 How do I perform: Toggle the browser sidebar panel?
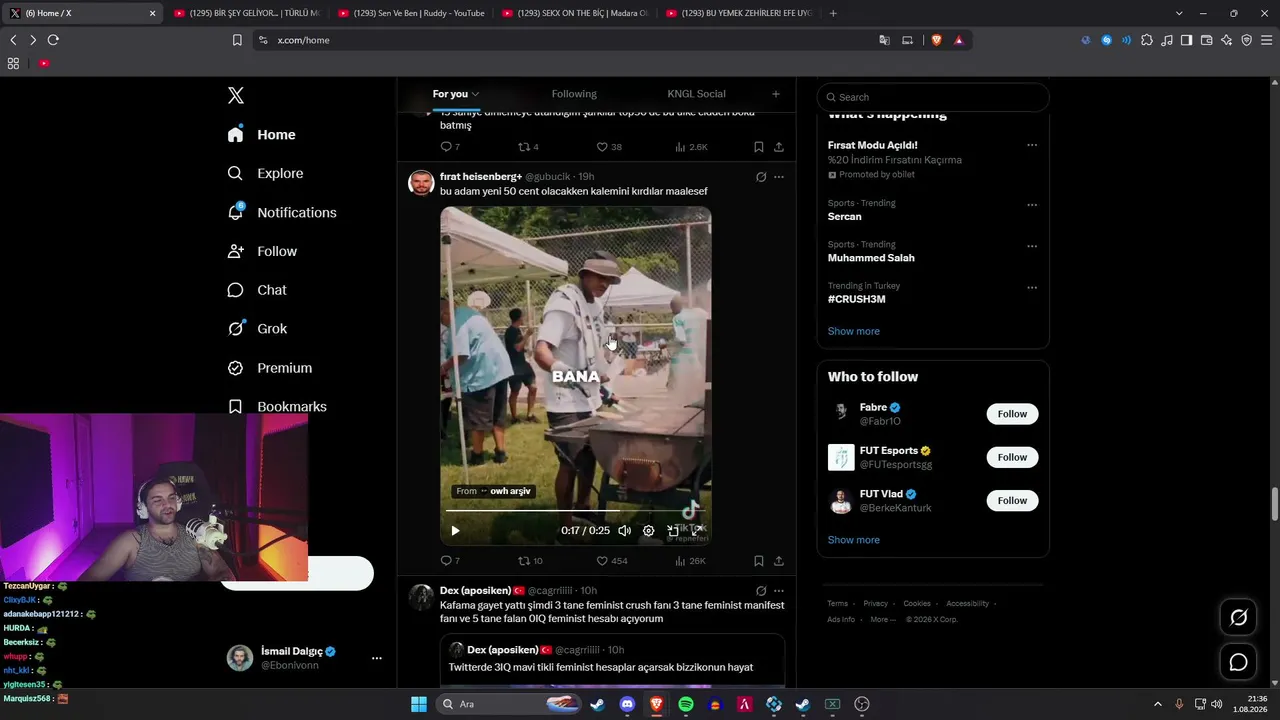(x=1186, y=40)
